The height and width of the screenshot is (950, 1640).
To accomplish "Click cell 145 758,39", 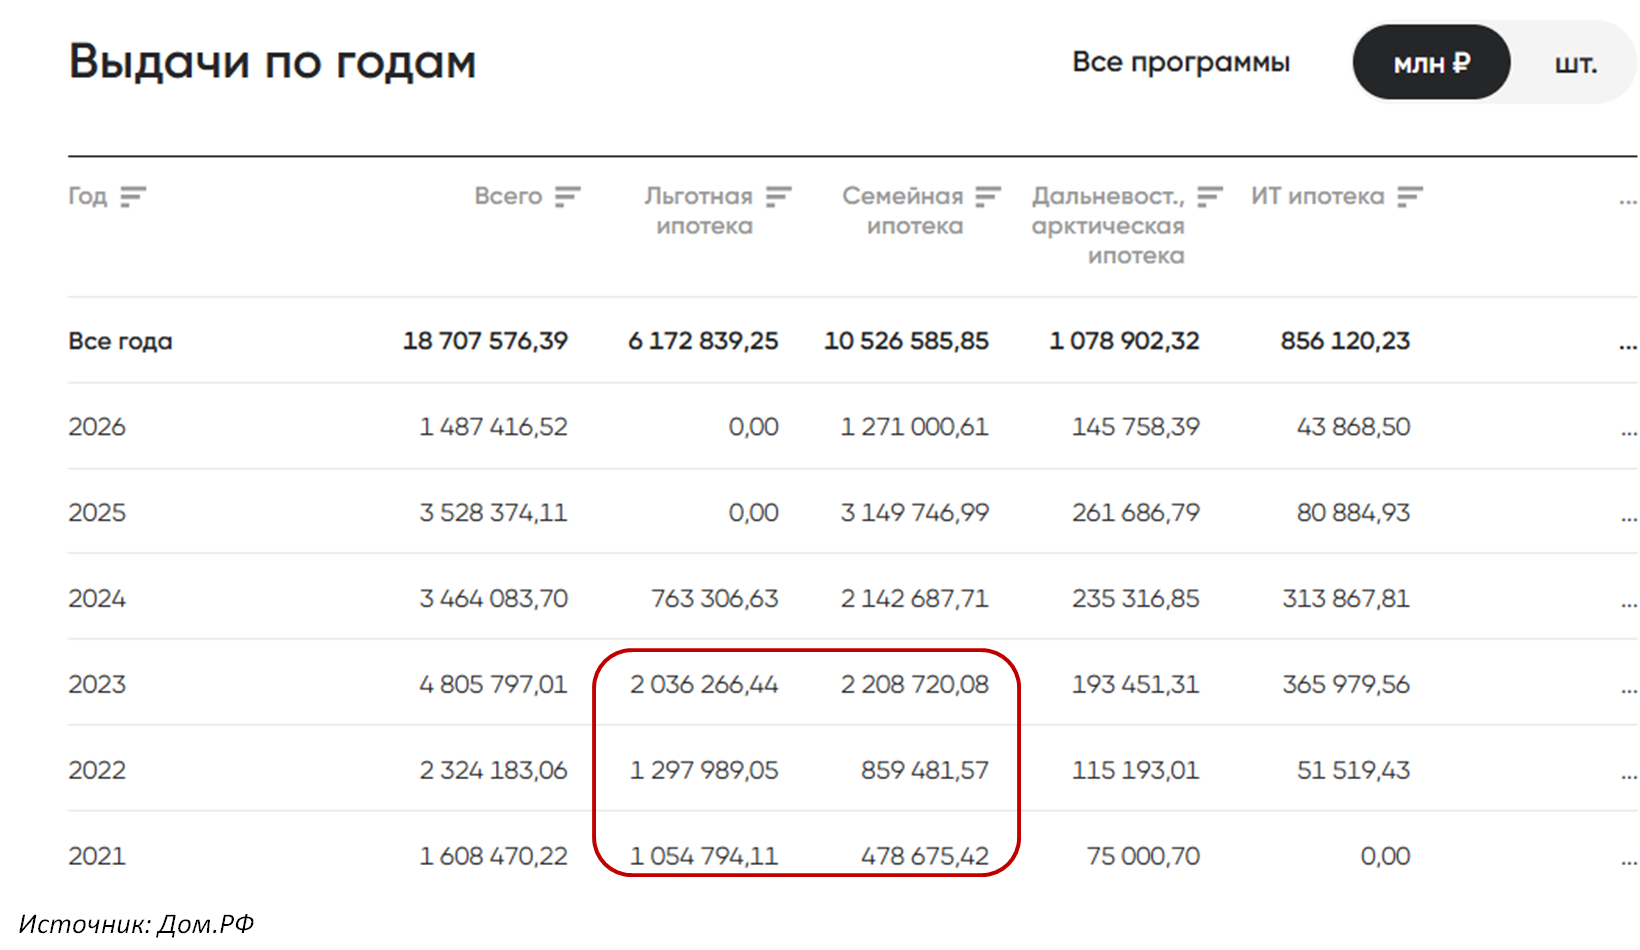I will click(1136, 427).
